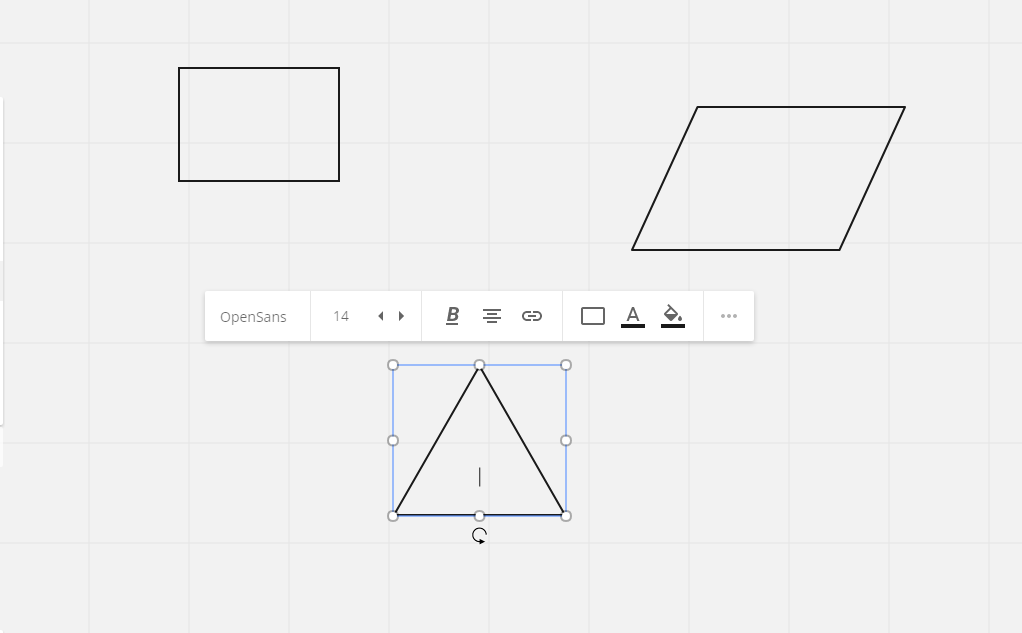Click the font size 14 field
This screenshot has height=633, width=1022.
pyautogui.click(x=341, y=316)
